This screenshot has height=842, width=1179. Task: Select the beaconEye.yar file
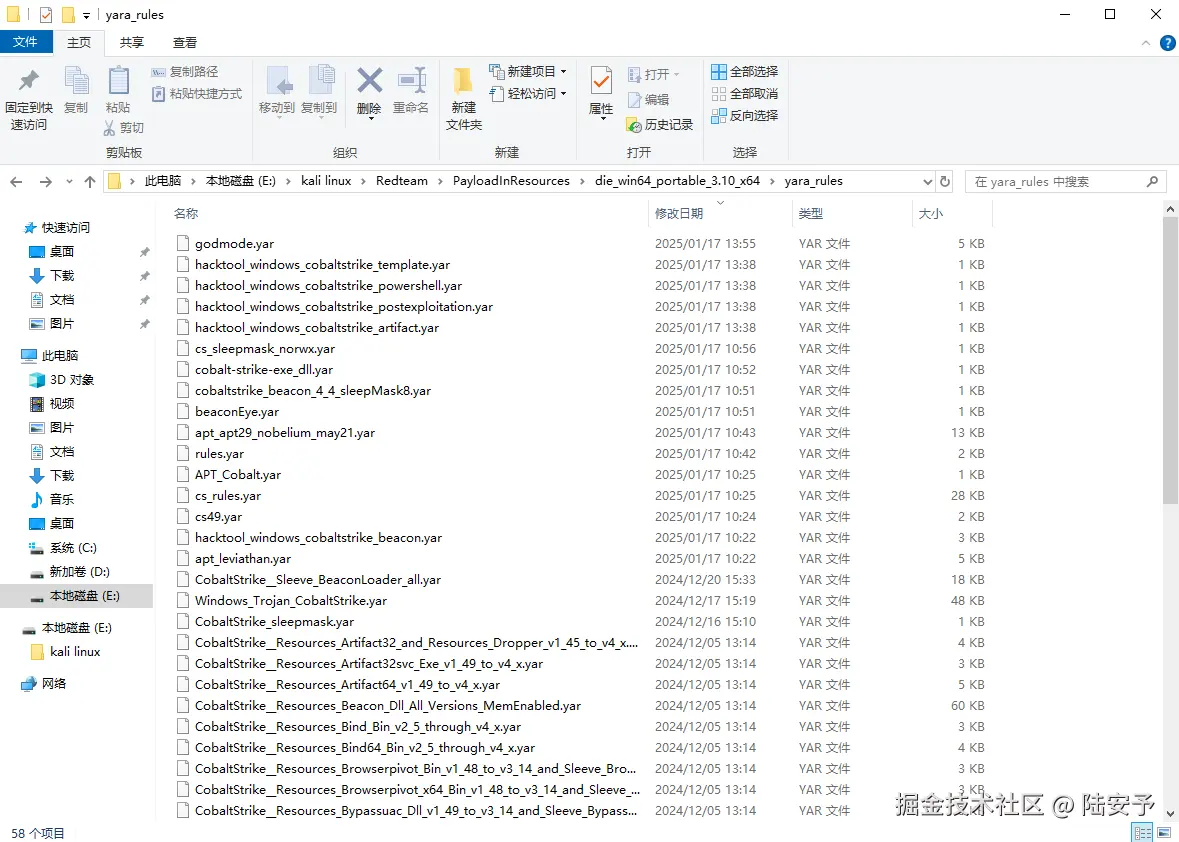(237, 412)
